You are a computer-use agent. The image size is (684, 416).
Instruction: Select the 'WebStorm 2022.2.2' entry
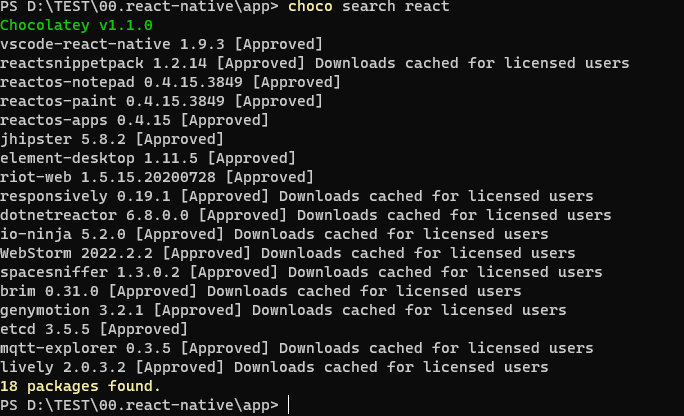click(x=288, y=253)
